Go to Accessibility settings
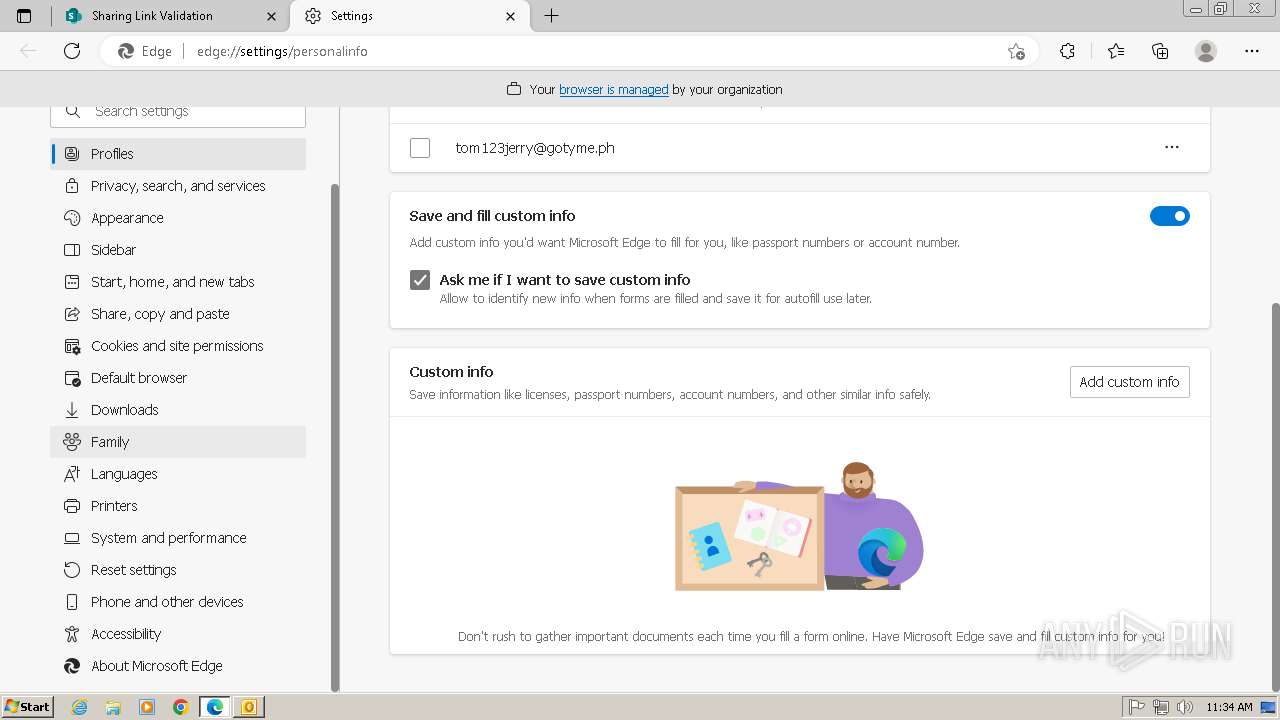Viewport: 1280px width, 720px height. point(178,634)
